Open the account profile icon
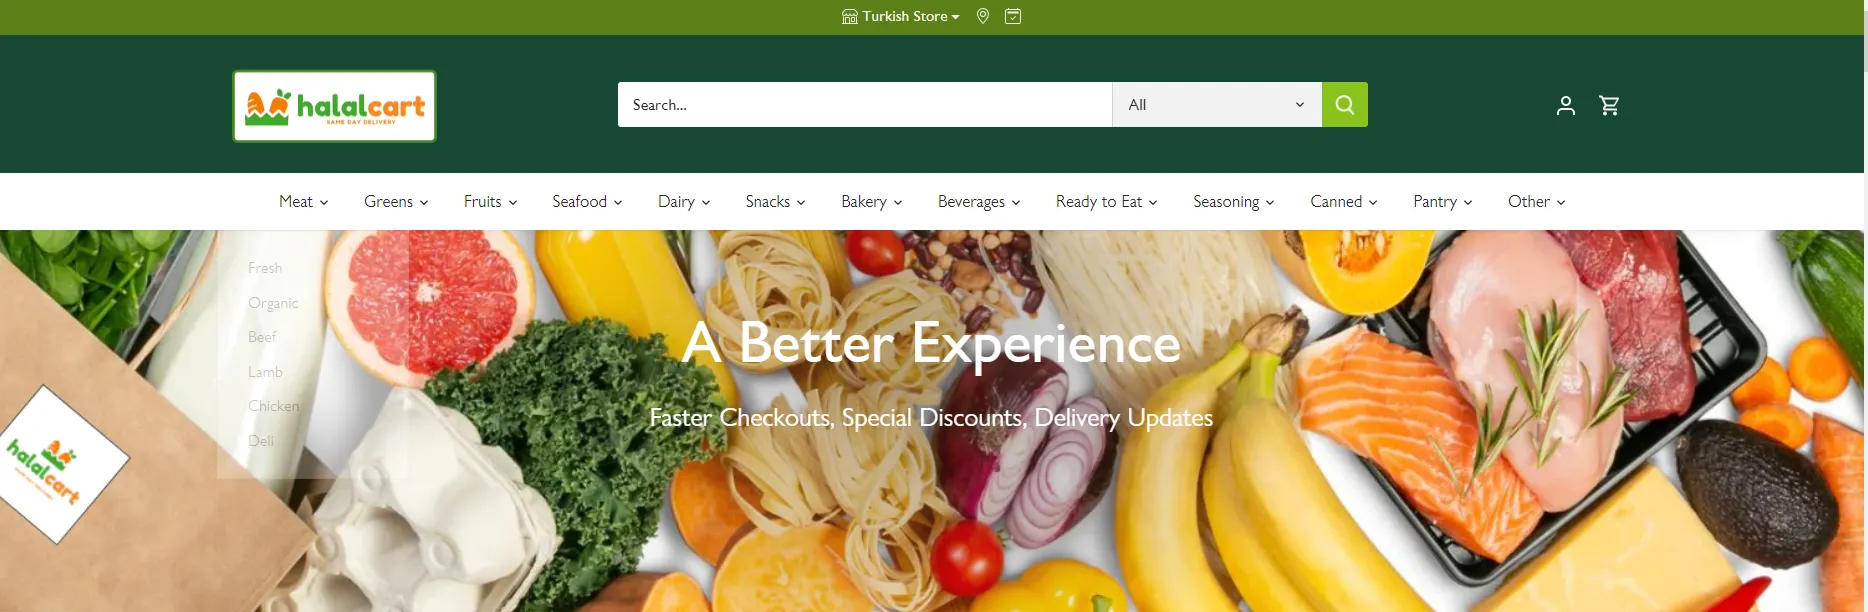Screen dimensions: 1868x612 click(1566, 105)
